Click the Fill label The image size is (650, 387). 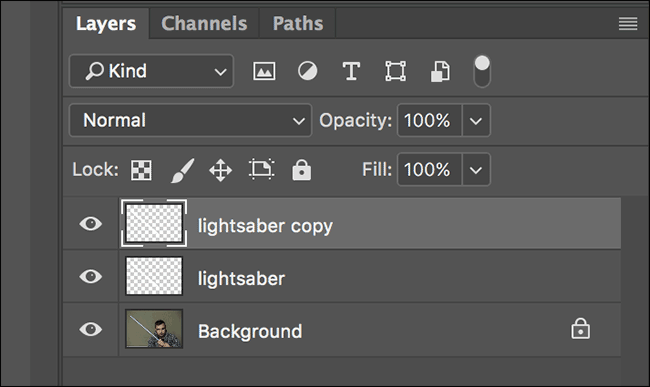pos(376,169)
